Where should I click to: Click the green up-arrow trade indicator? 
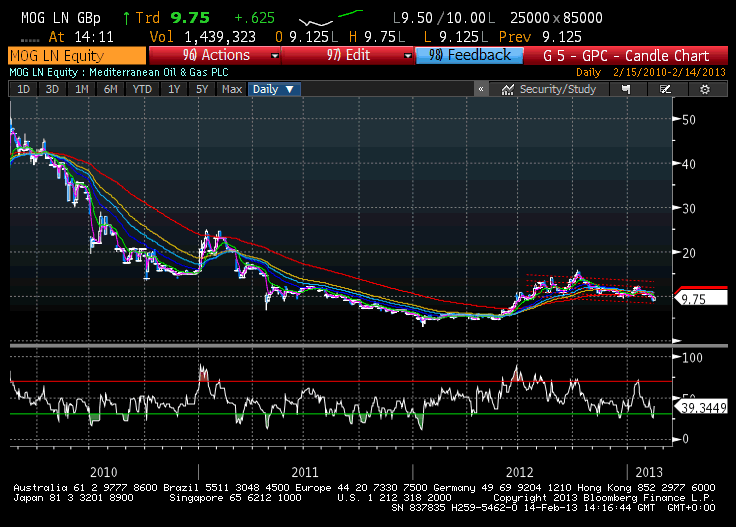(x=126, y=18)
